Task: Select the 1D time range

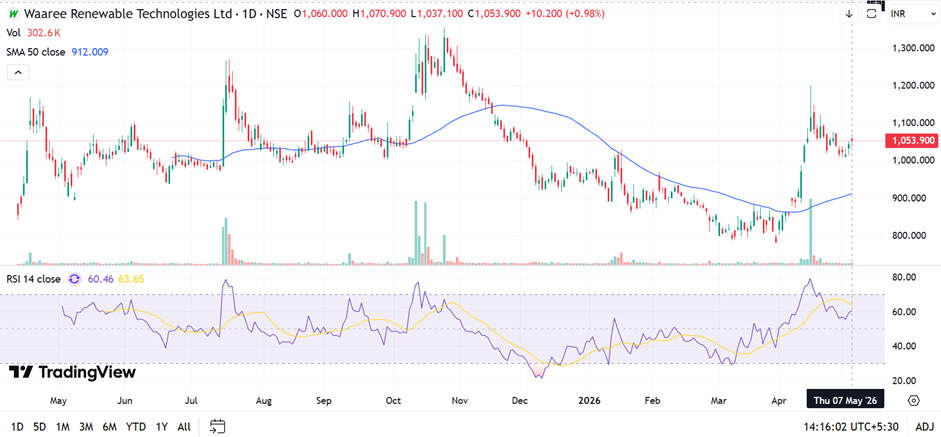Action: tap(17, 427)
